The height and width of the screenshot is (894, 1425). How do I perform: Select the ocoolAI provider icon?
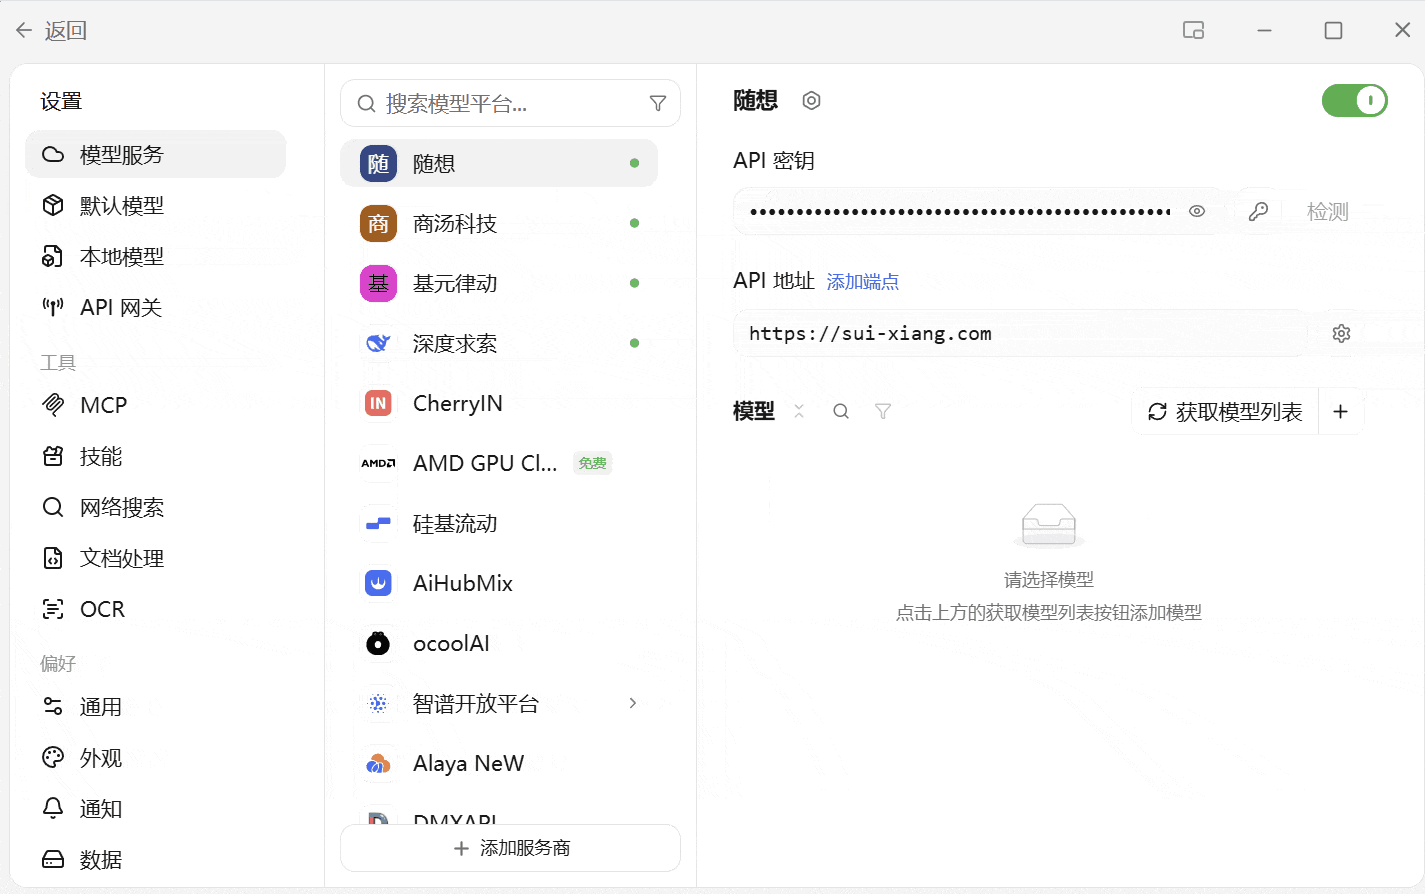pyautogui.click(x=378, y=643)
